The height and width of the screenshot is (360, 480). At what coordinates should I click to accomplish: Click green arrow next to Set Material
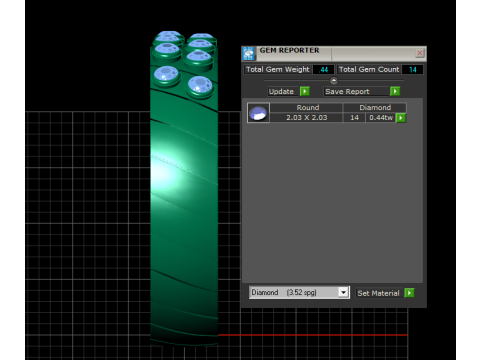click(409, 293)
